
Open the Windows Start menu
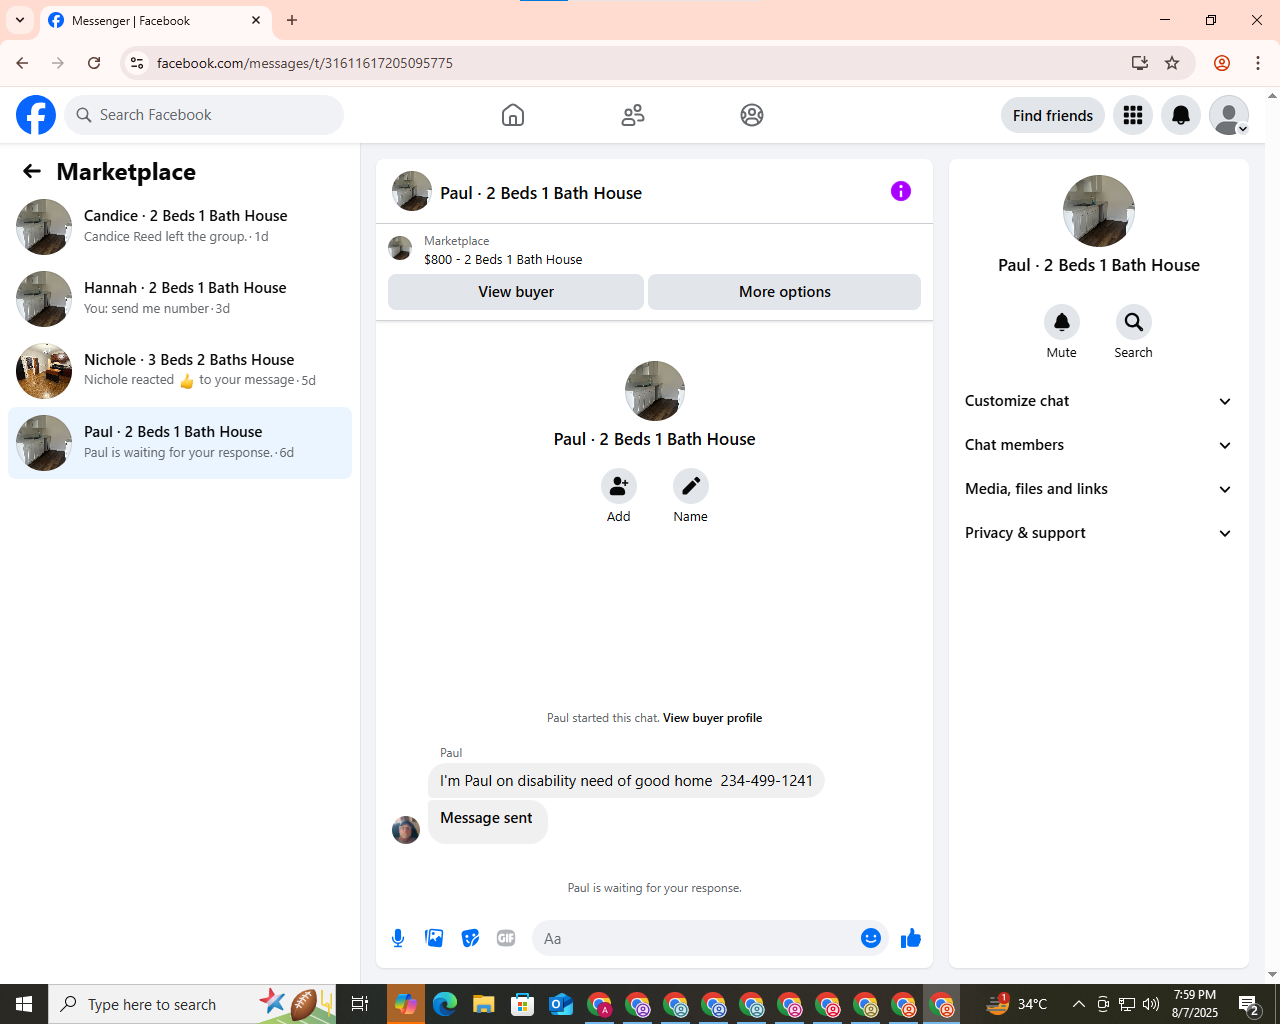[24, 1004]
